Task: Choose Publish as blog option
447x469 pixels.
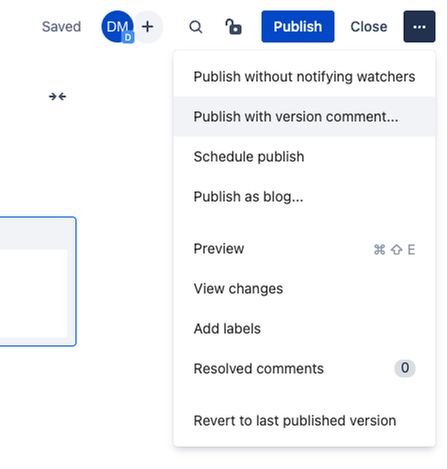Action: point(304,197)
